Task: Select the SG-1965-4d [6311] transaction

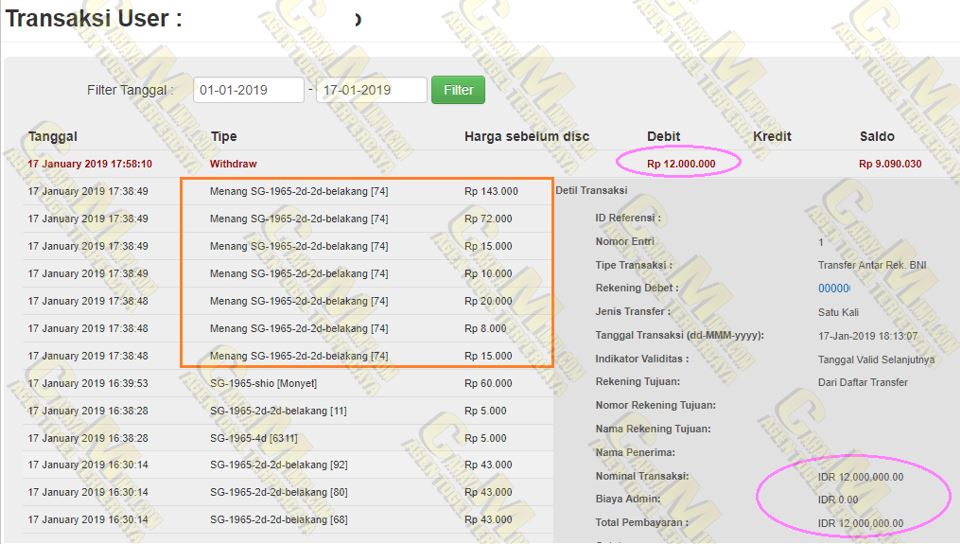Action: pyautogui.click(x=253, y=438)
